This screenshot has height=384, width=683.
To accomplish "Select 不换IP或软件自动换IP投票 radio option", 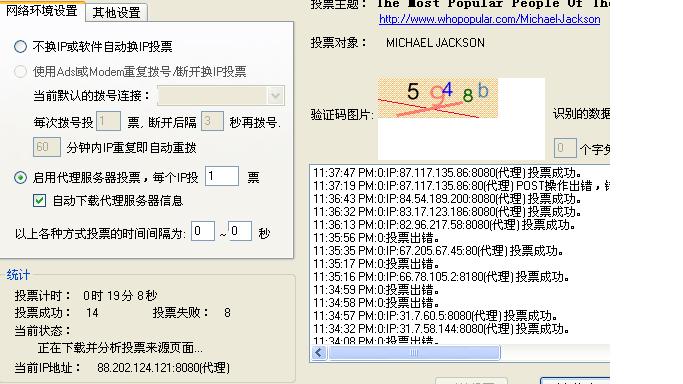I will (x=20, y=47).
